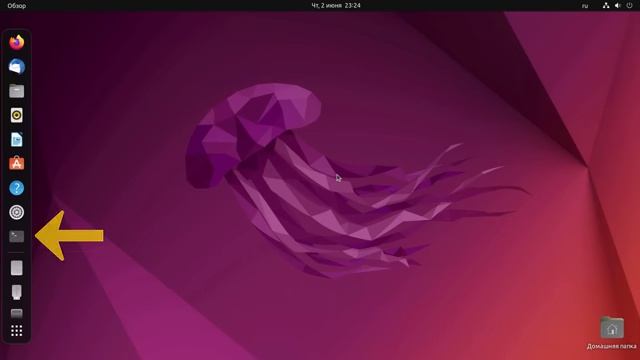Screen dimensions: 640x360
Task: Open the Files manager dock icon
Action: (17, 91)
